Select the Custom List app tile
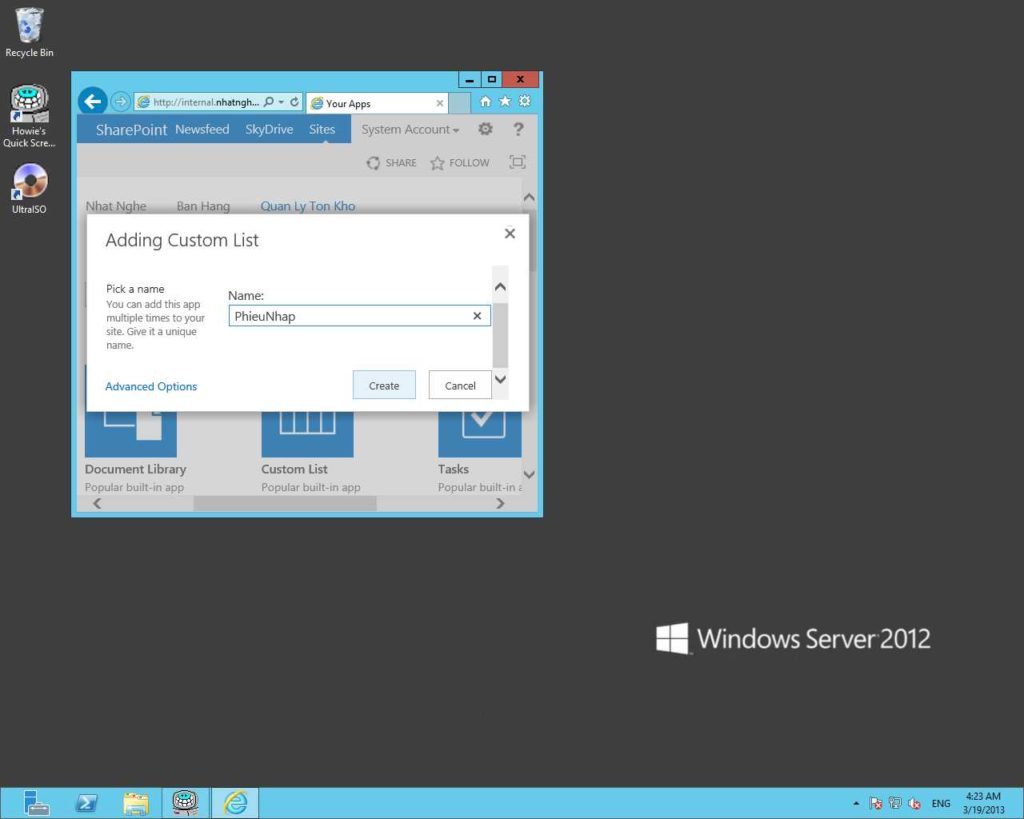Screen dimensions: 1024x819 307,434
